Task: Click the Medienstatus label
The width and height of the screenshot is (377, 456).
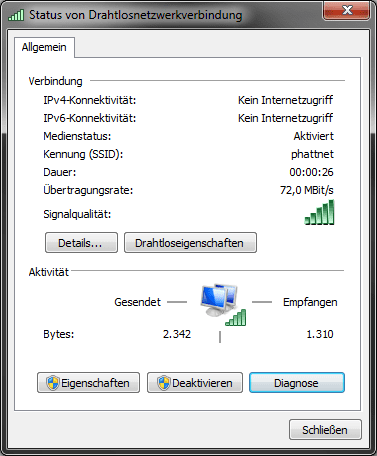Action: tap(77, 136)
